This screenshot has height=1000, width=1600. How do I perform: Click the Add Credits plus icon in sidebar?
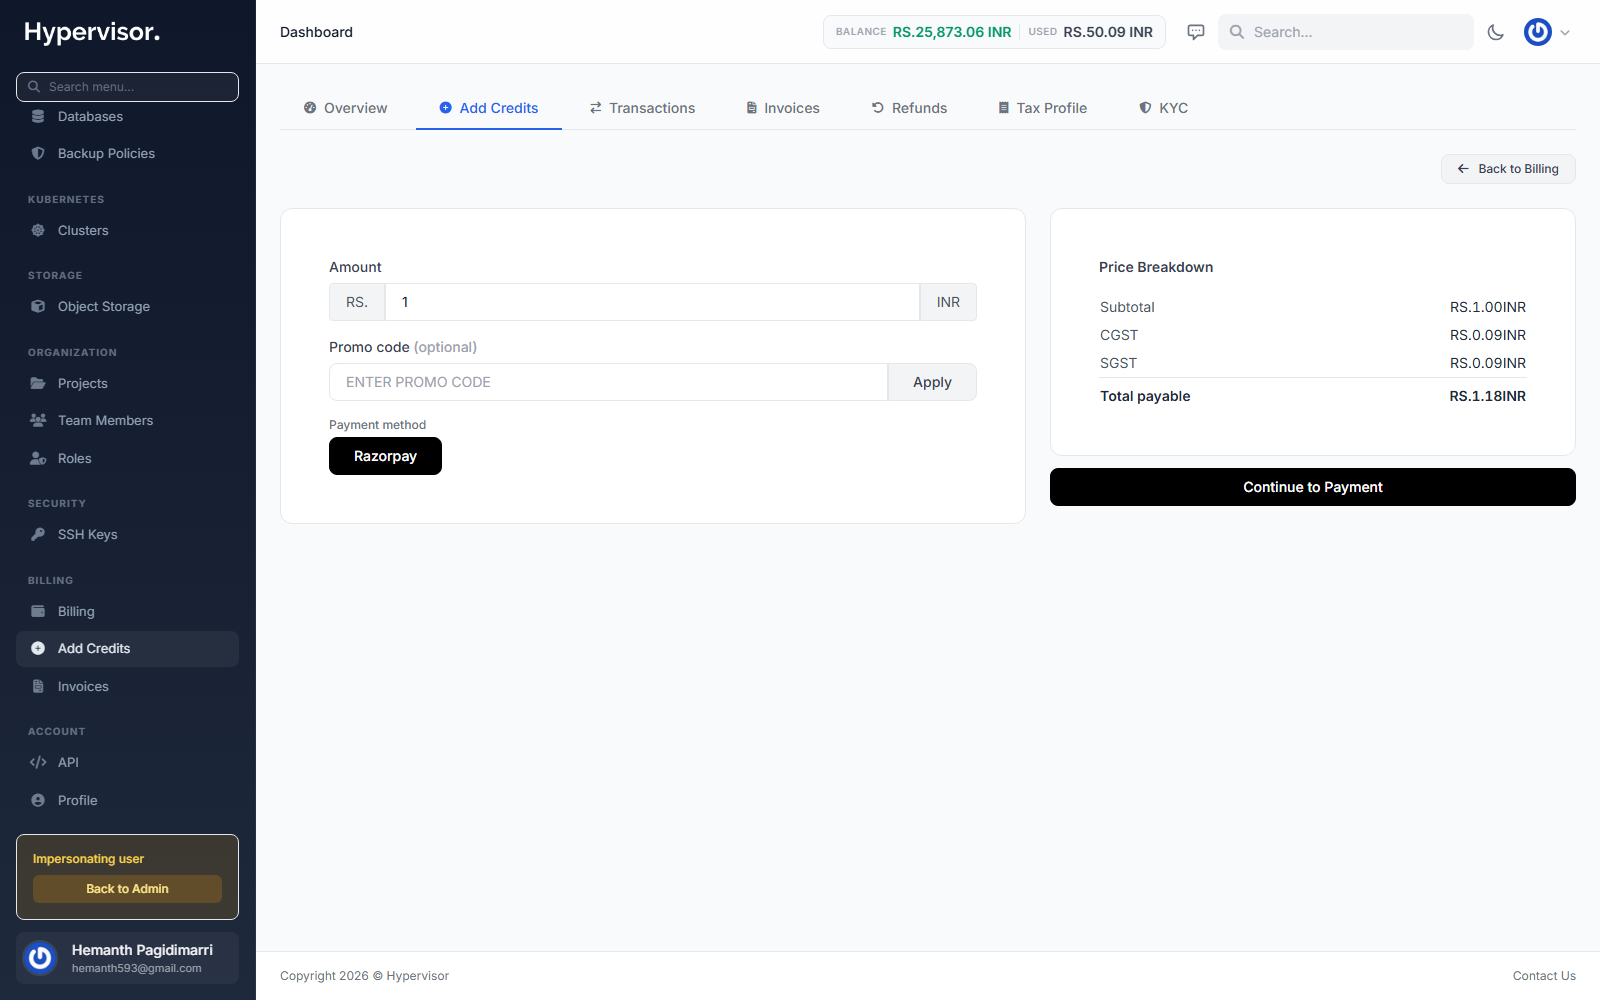38,648
